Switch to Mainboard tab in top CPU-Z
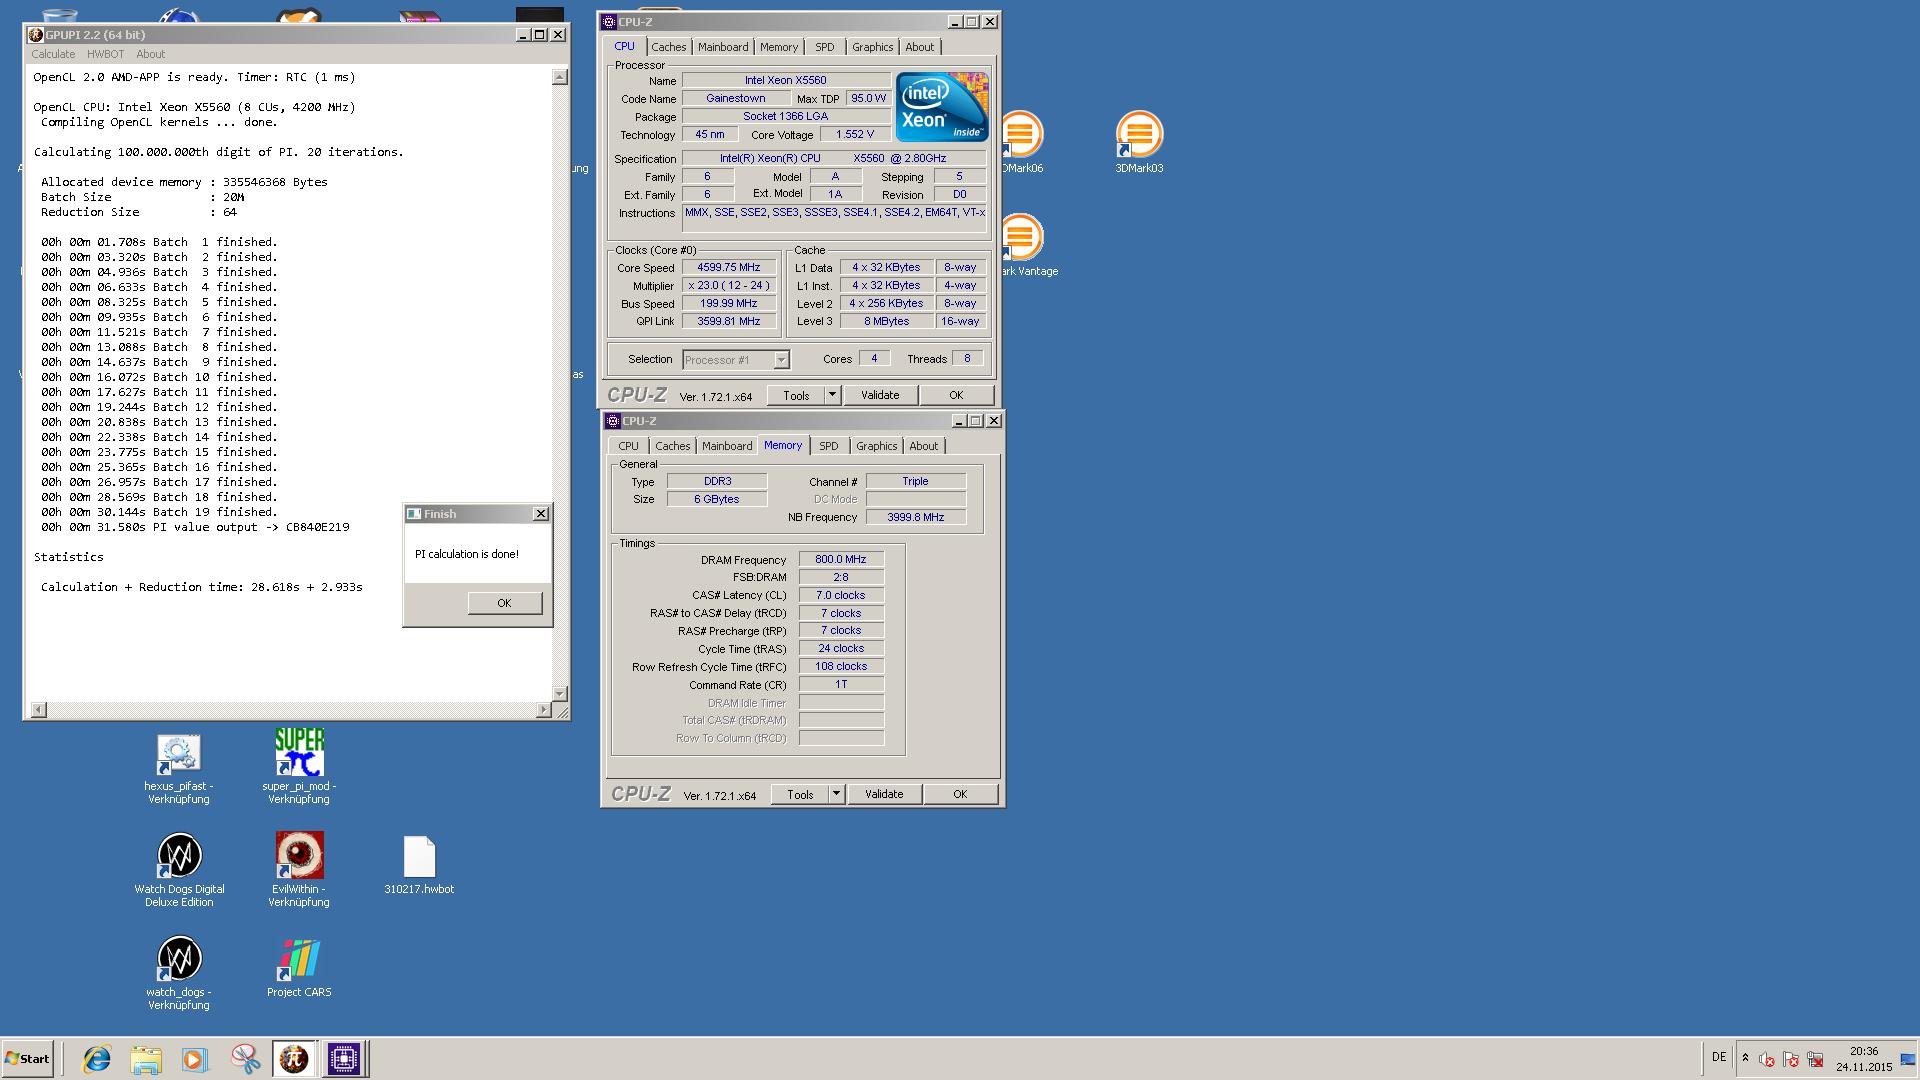Viewport: 1920px width, 1080px height. point(723,47)
